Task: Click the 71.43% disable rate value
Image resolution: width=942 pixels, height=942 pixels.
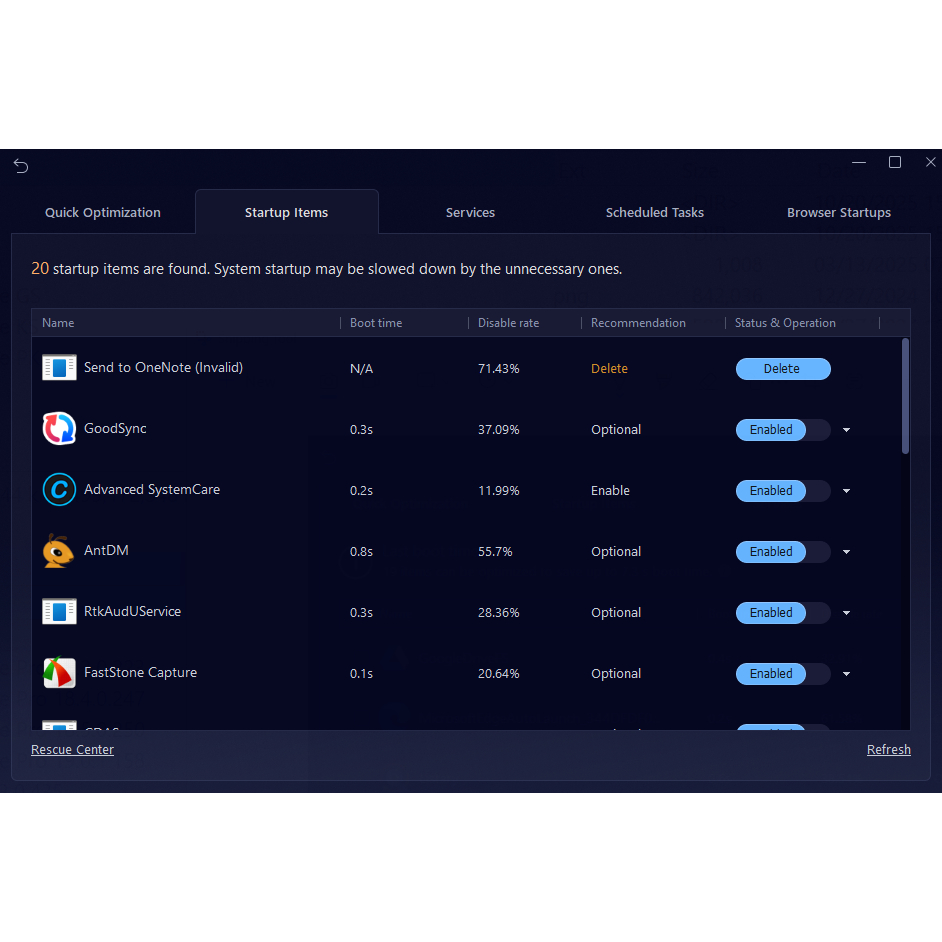Action: tap(499, 369)
